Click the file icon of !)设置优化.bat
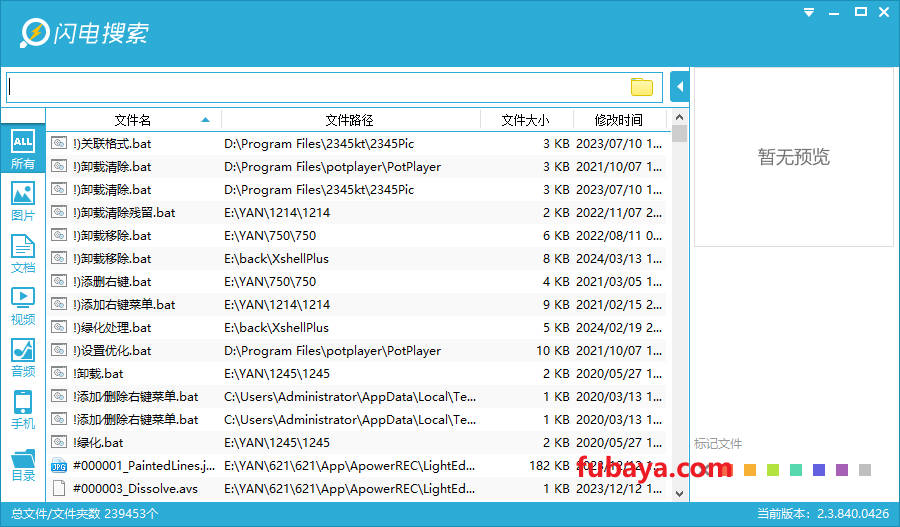 point(59,350)
